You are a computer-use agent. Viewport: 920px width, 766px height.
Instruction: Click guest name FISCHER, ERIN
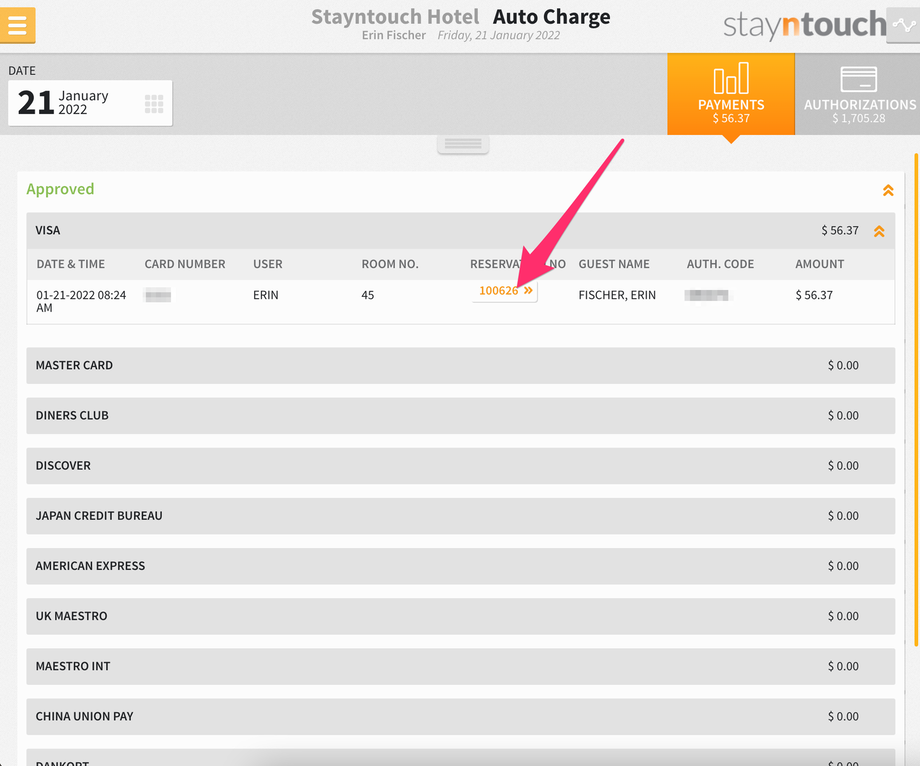tap(617, 295)
